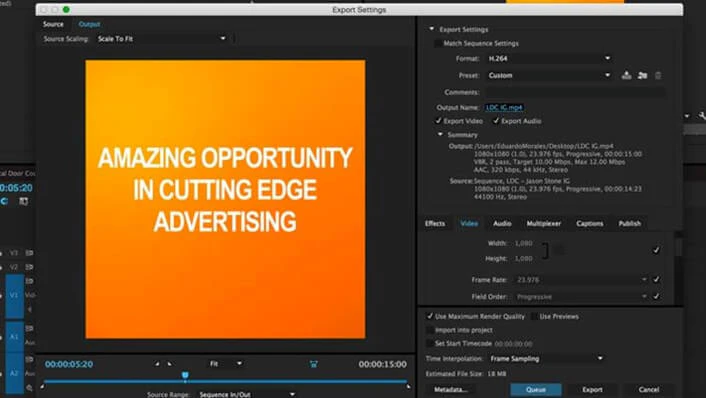This screenshot has width=706, height=398.
Task: Click the LDC IG.mp4 output name link
Action: click(504, 107)
